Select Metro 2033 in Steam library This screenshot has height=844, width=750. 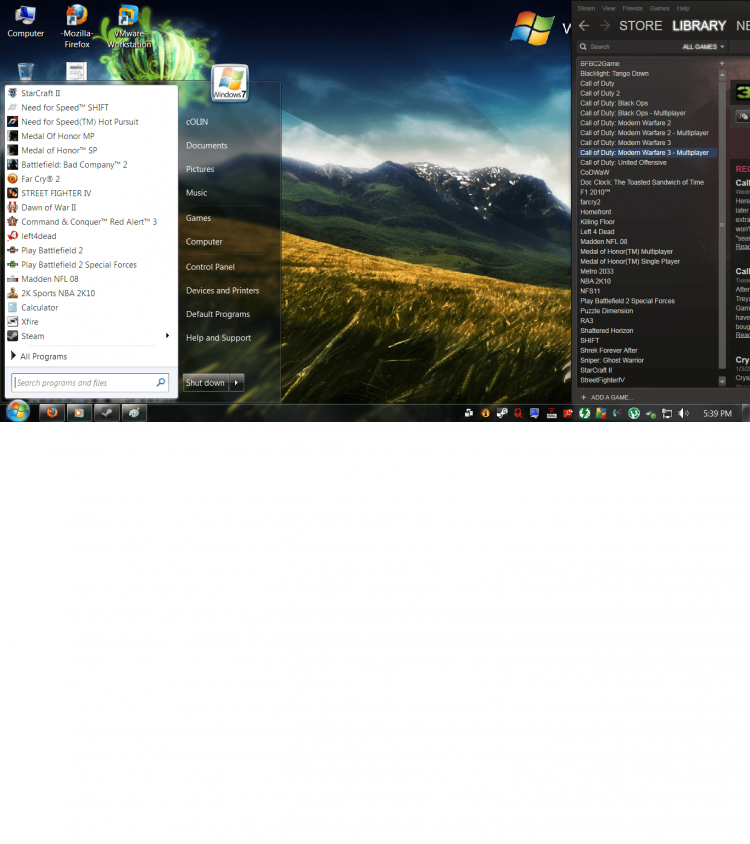(597, 271)
